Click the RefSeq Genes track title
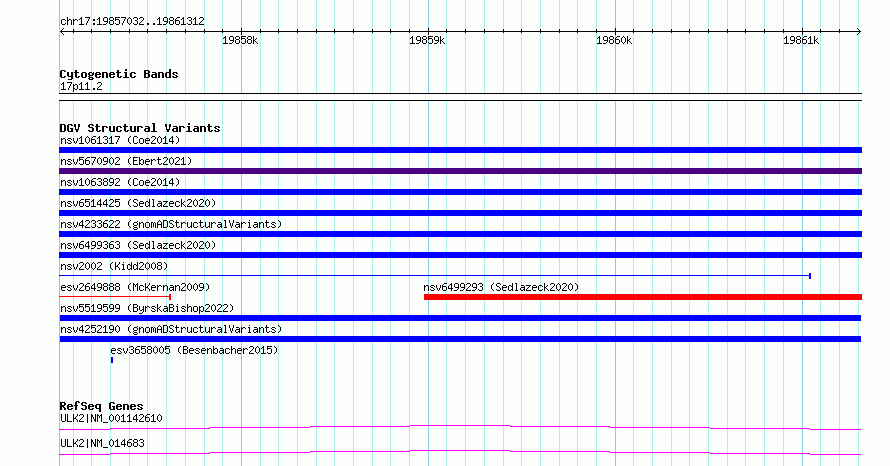Screen dimensions: 890x466 [101, 406]
